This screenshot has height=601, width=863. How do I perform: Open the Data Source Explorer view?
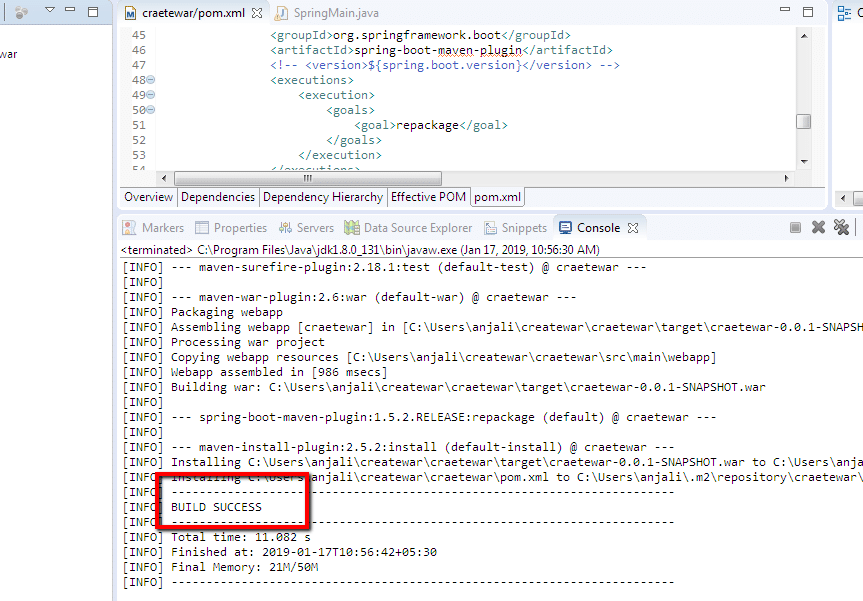(x=408, y=228)
